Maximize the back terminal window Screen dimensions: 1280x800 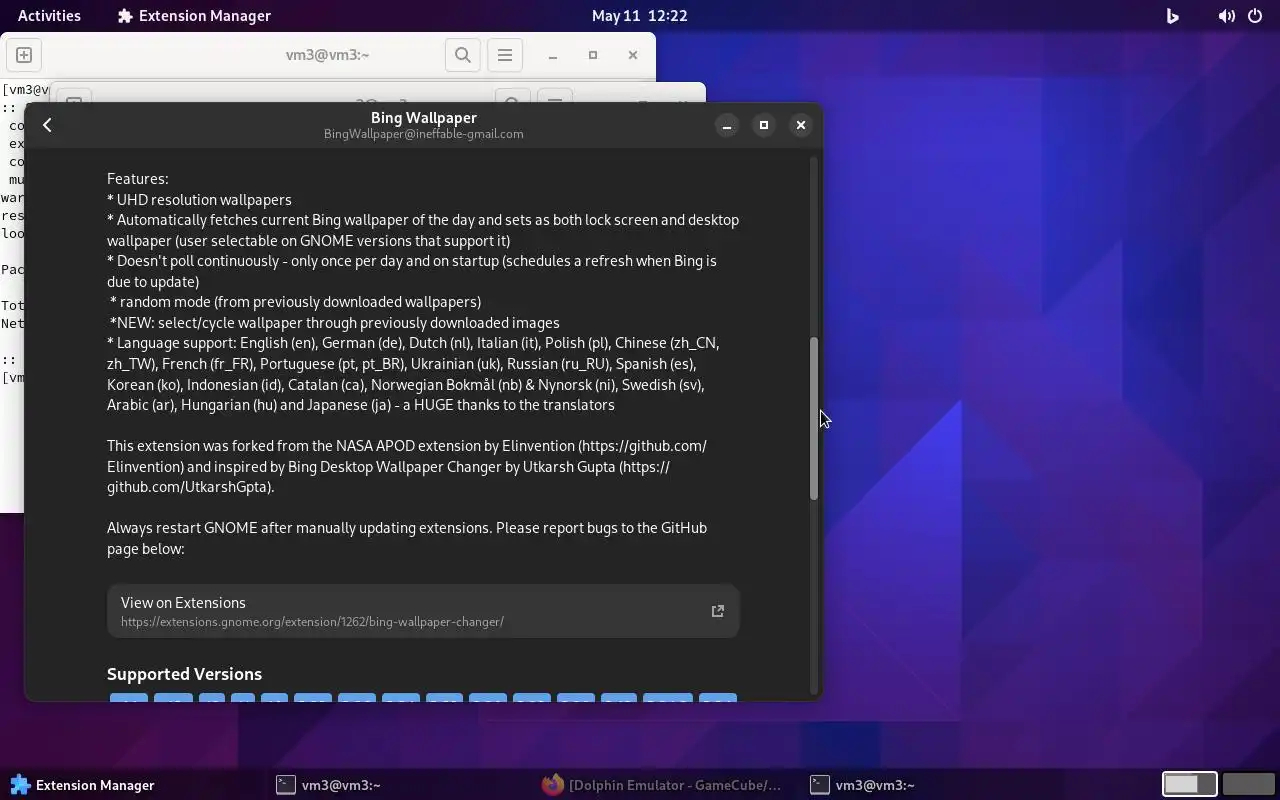coord(593,55)
